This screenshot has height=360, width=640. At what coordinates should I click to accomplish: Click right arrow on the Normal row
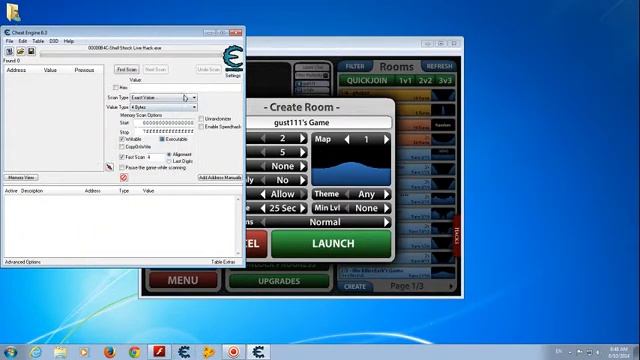tap(386, 222)
